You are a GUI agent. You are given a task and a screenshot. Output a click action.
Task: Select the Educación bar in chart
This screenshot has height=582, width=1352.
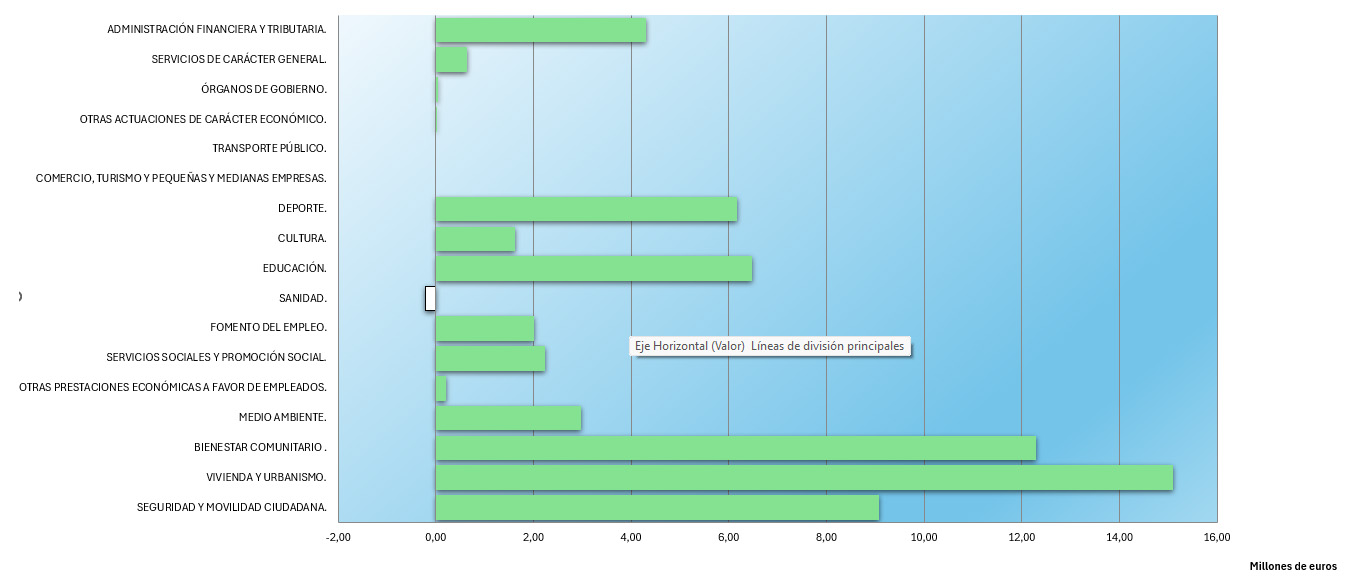point(593,269)
